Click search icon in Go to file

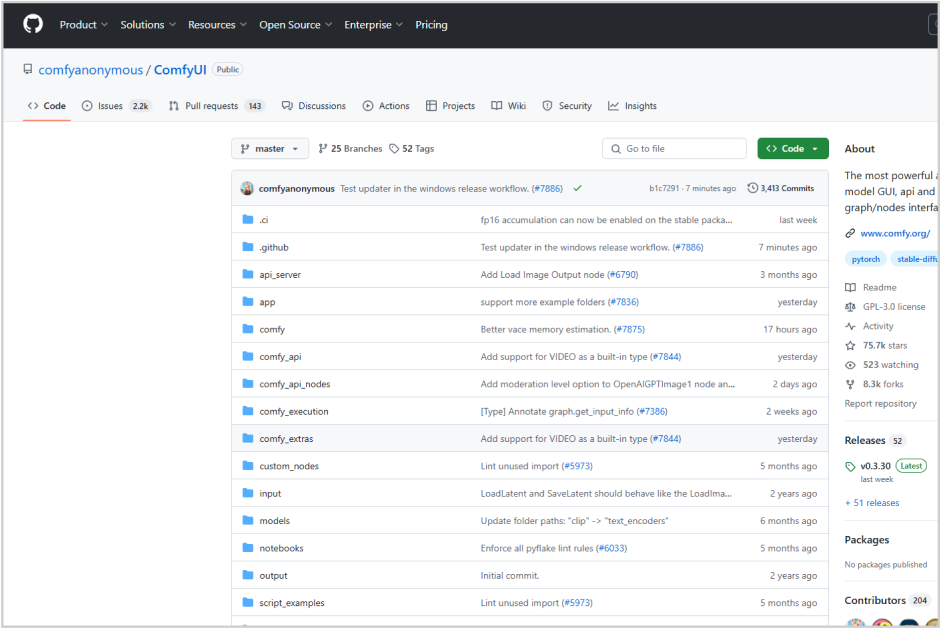point(616,149)
